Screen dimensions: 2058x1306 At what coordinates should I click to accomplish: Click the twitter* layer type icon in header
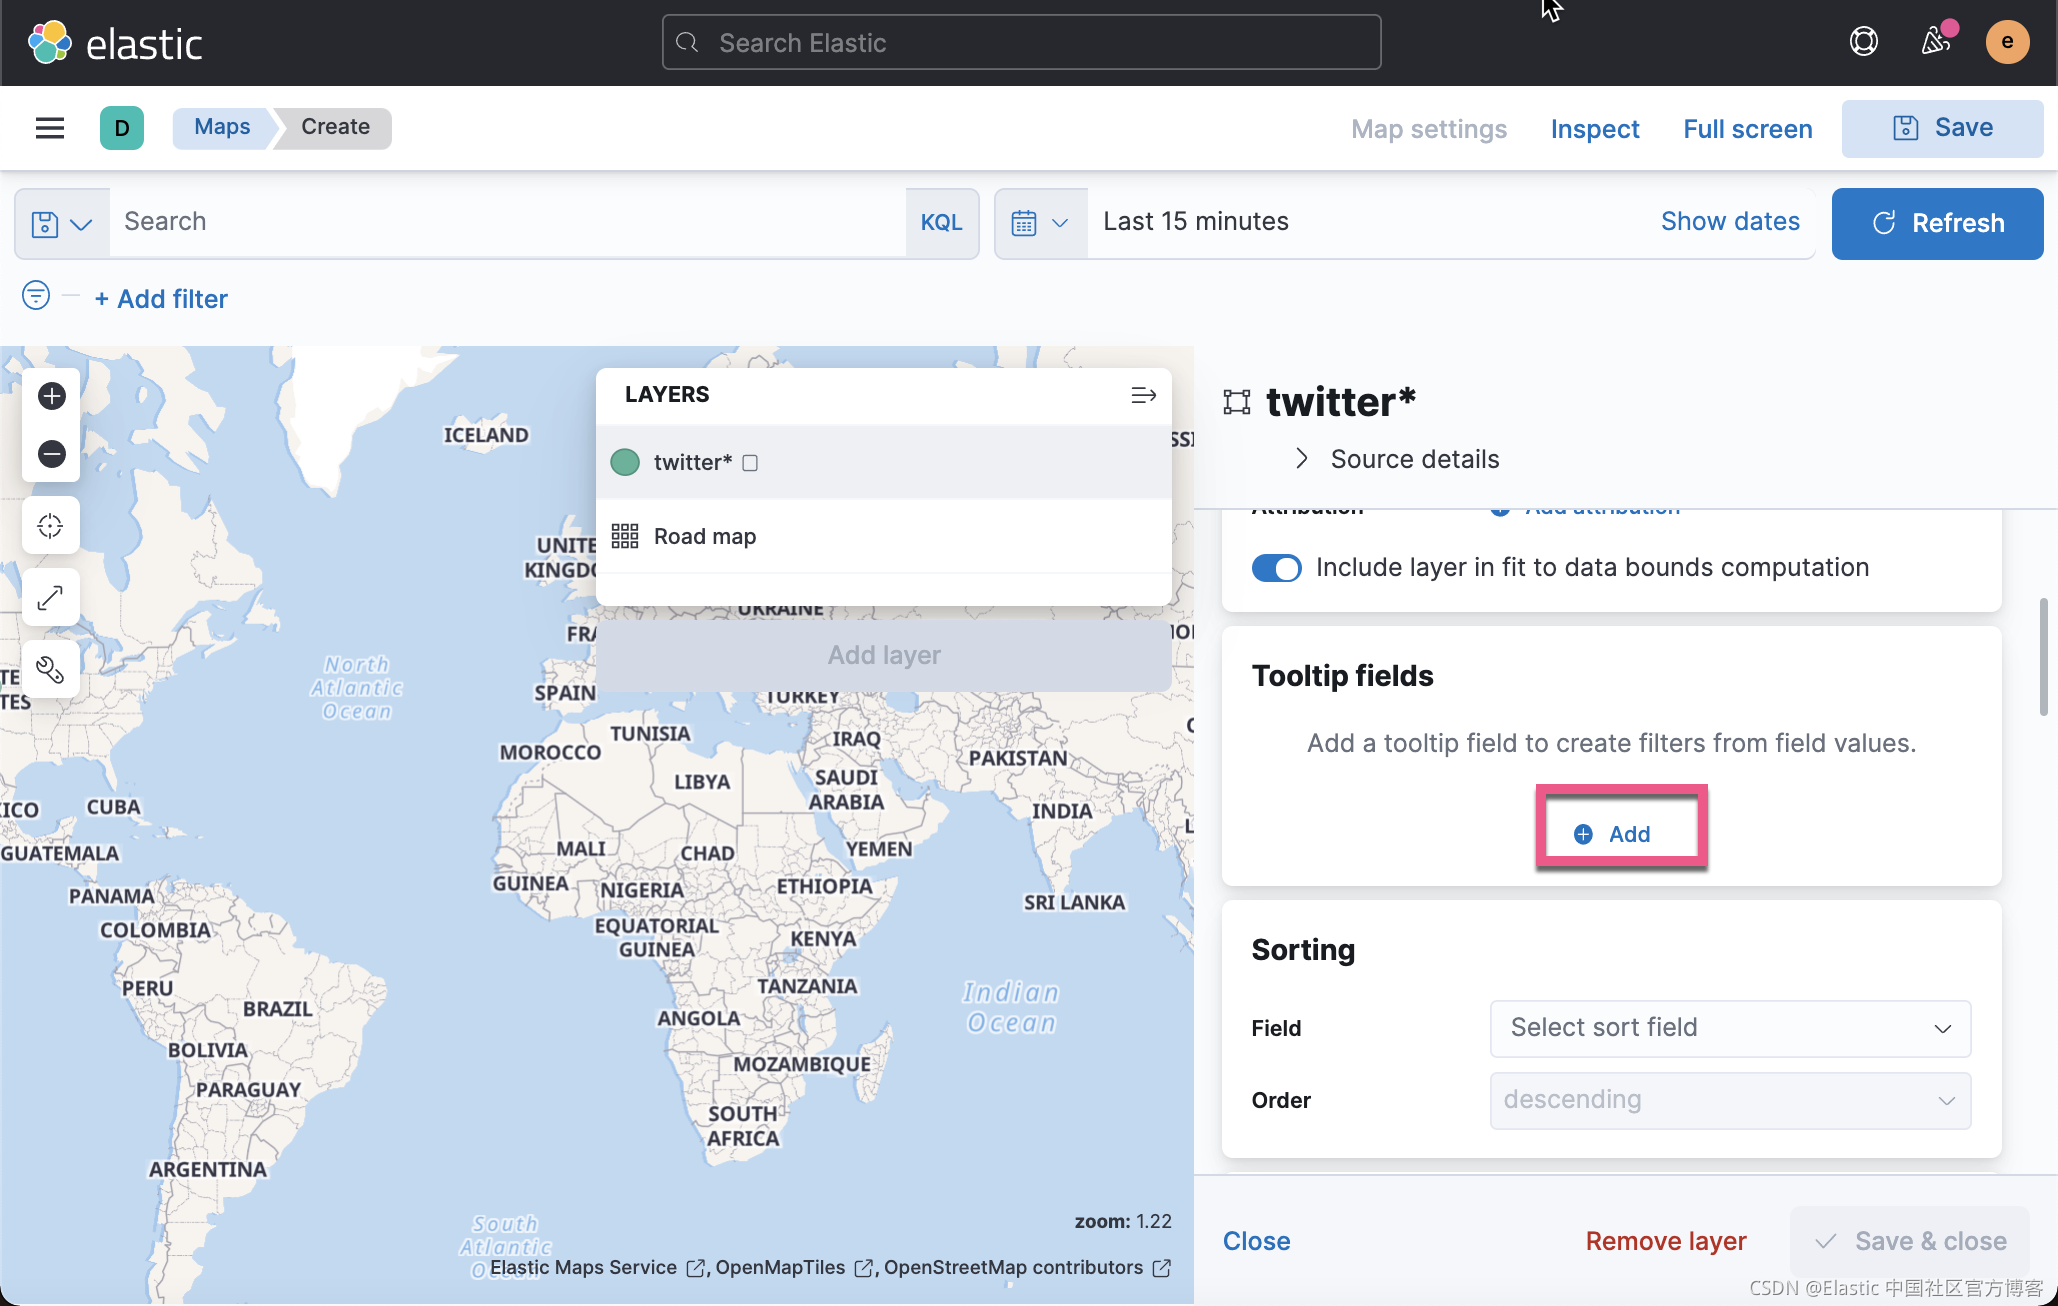1237,402
